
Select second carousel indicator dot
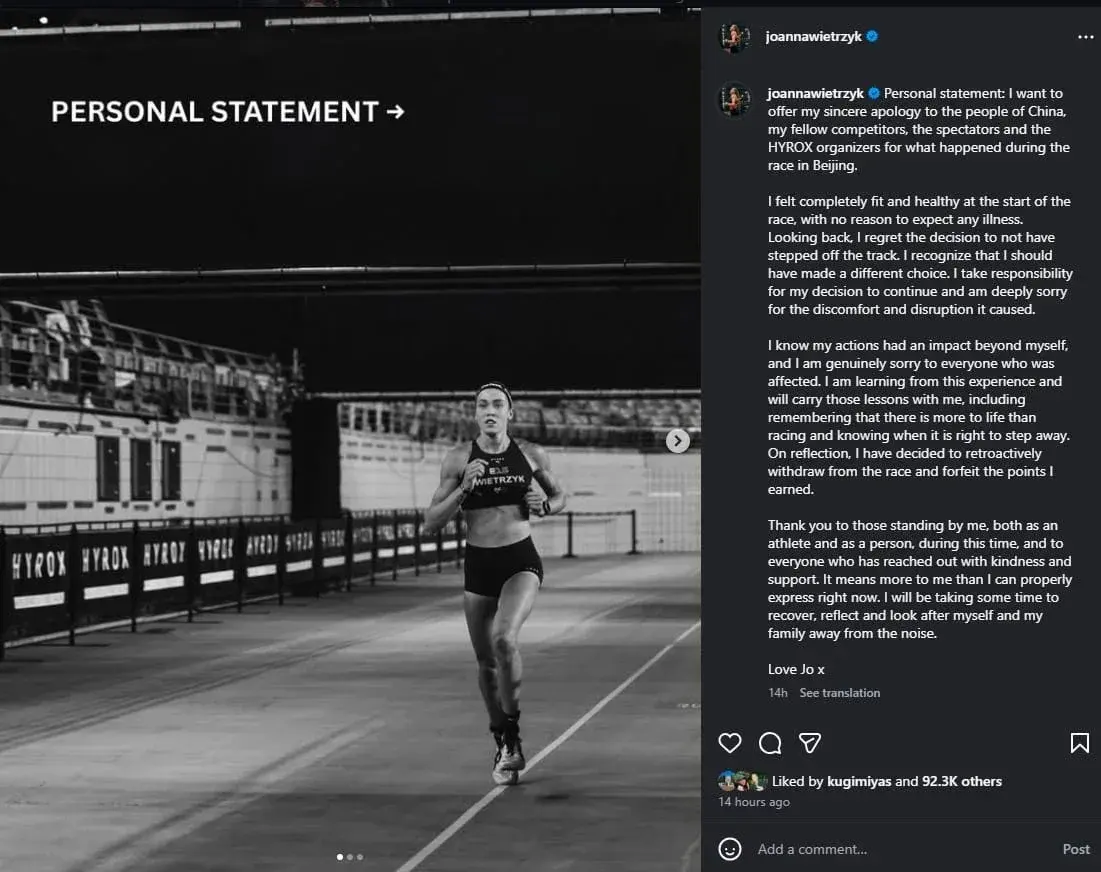tap(350, 857)
